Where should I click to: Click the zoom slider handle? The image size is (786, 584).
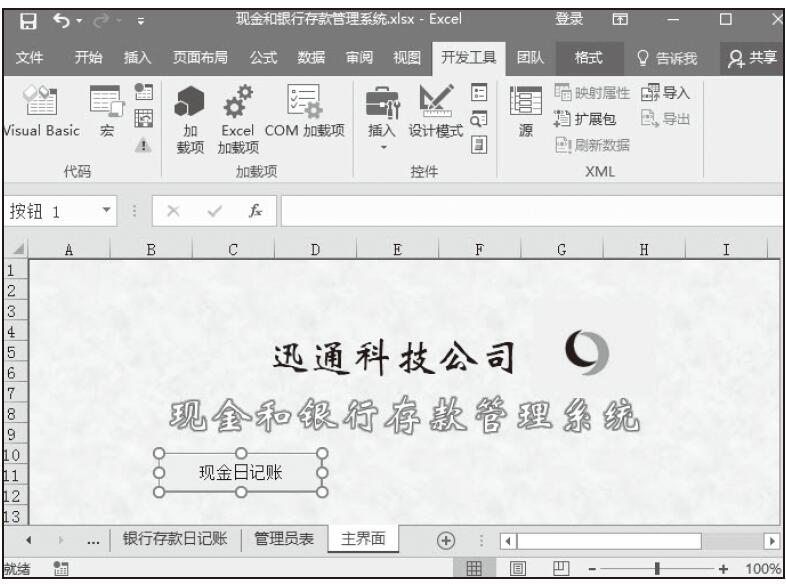657,569
